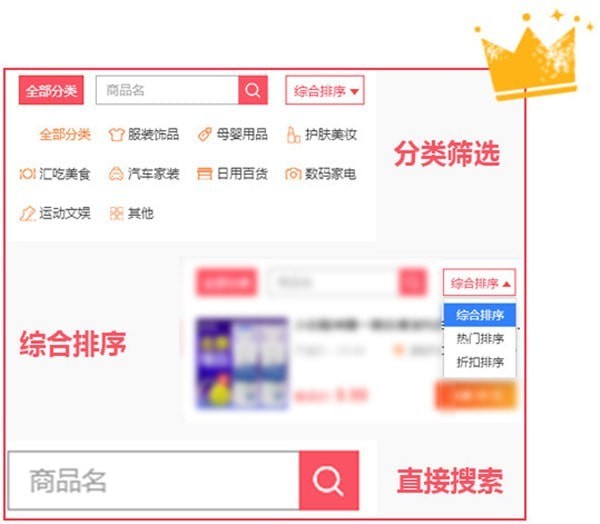
Task: Select the sneaker icon for 运动文娱
Action: pyautogui.click(x=27, y=214)
